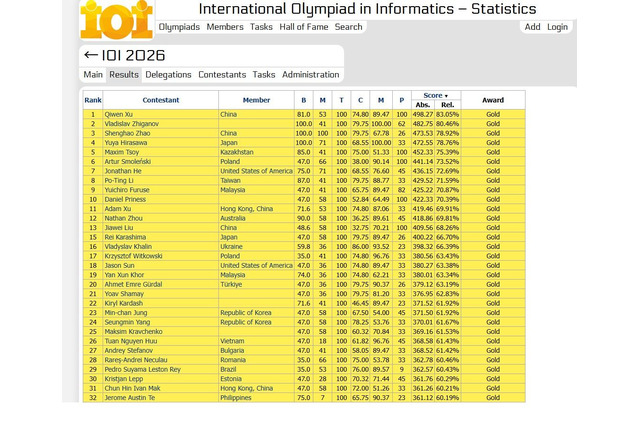Screen dimensions: 640x426
Task: Toggle Score column sort order
Action: coord(436,95)
